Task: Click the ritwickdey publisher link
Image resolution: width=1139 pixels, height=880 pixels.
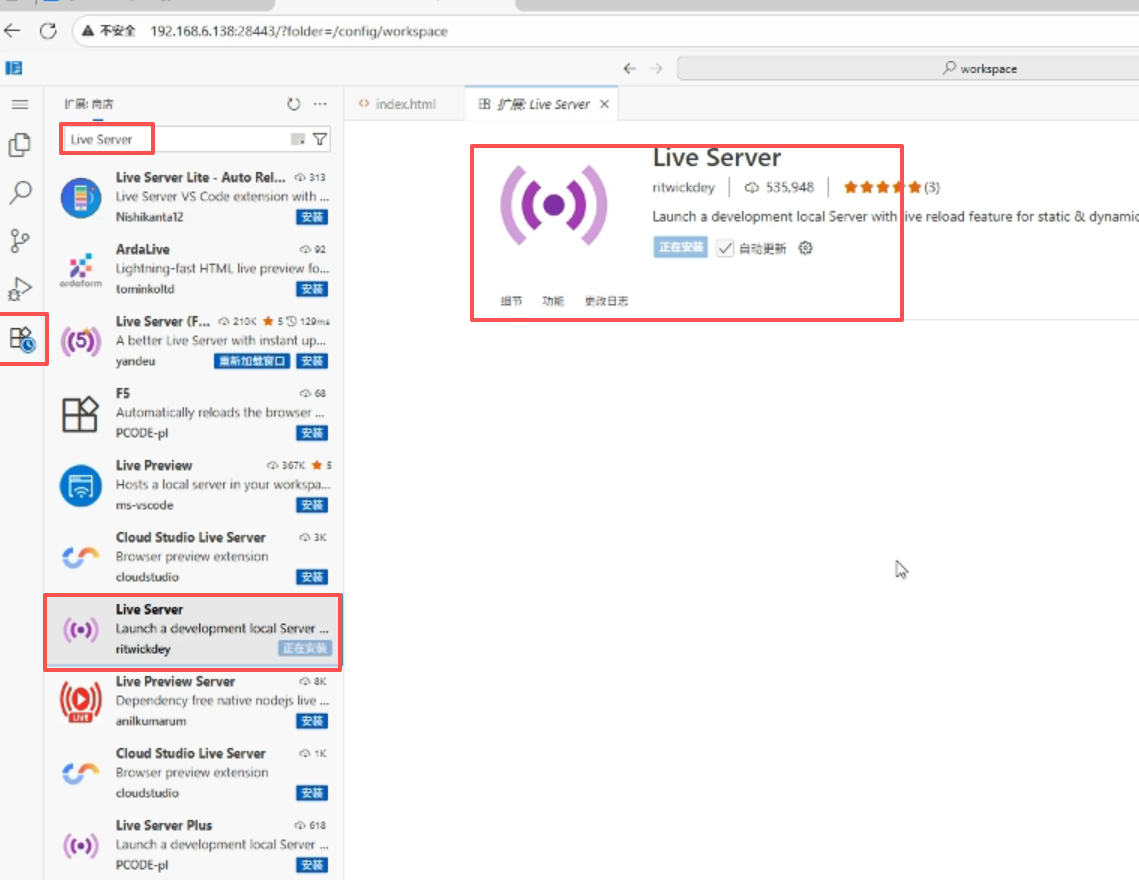Action: [x=683, y=187]
